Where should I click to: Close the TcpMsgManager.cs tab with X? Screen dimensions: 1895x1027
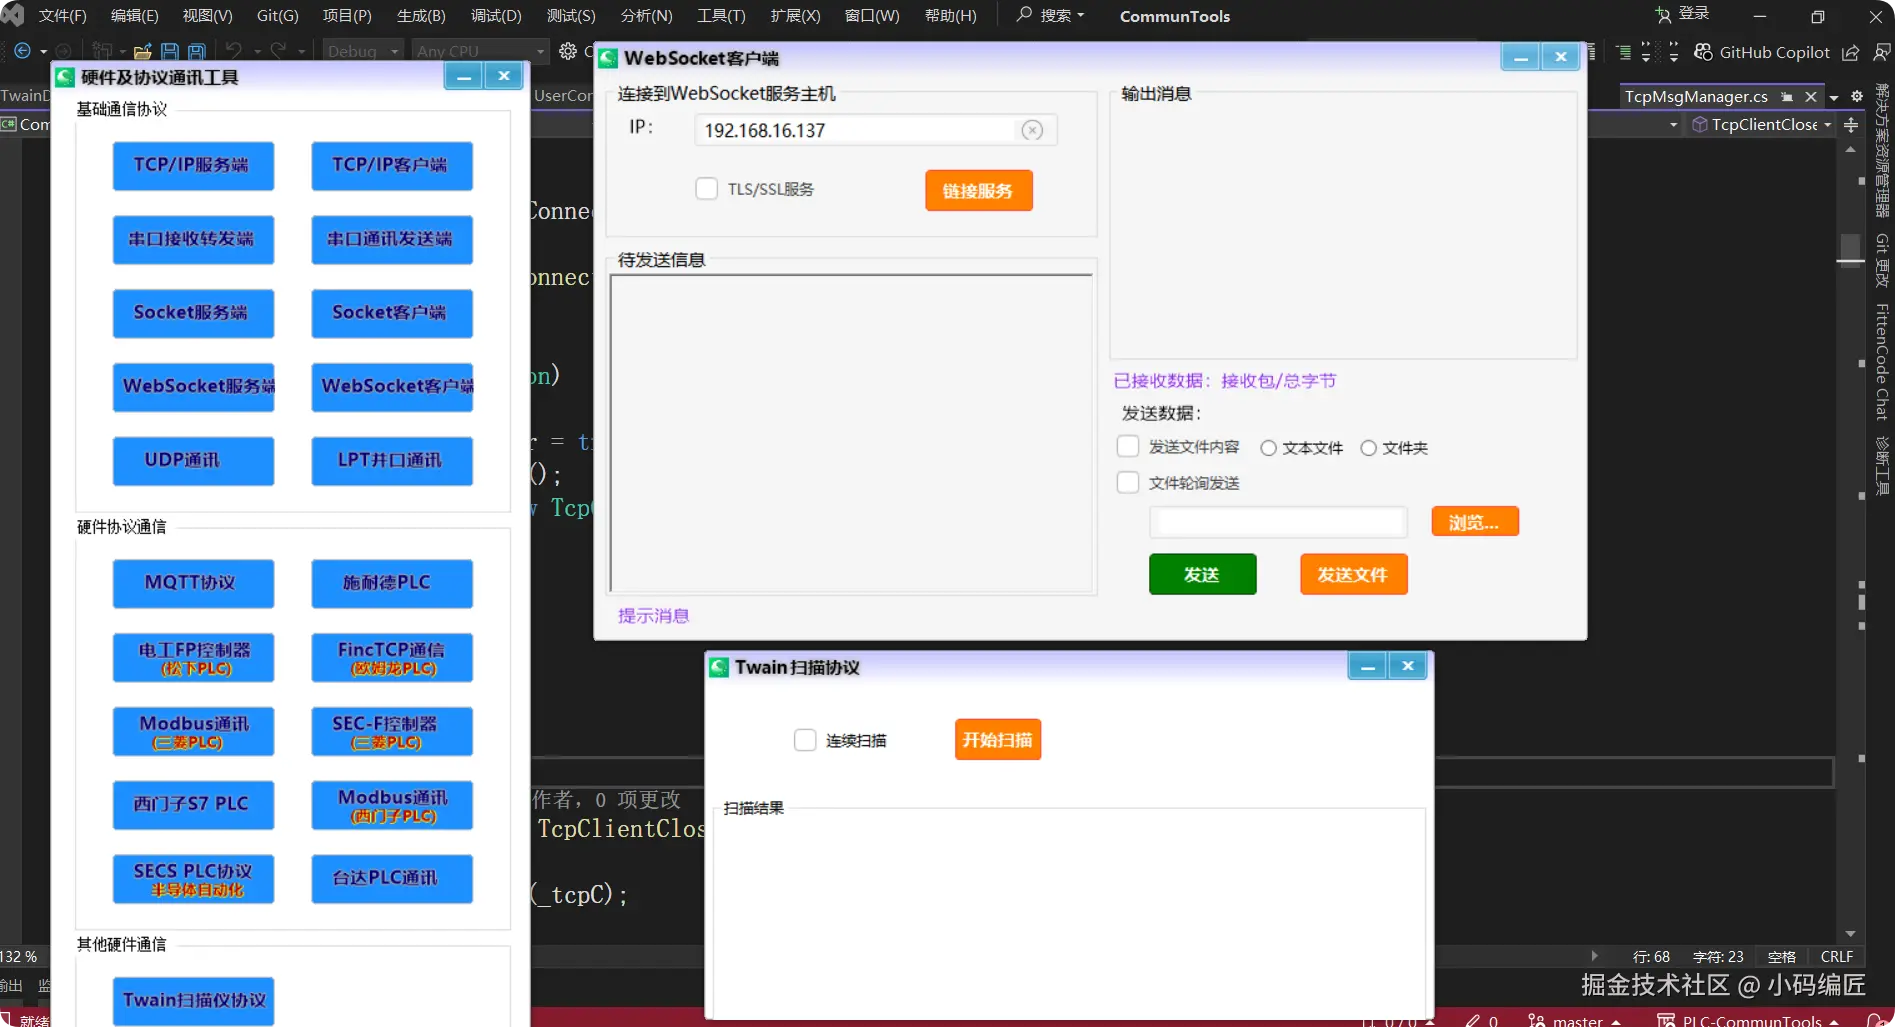[1811, 97]
